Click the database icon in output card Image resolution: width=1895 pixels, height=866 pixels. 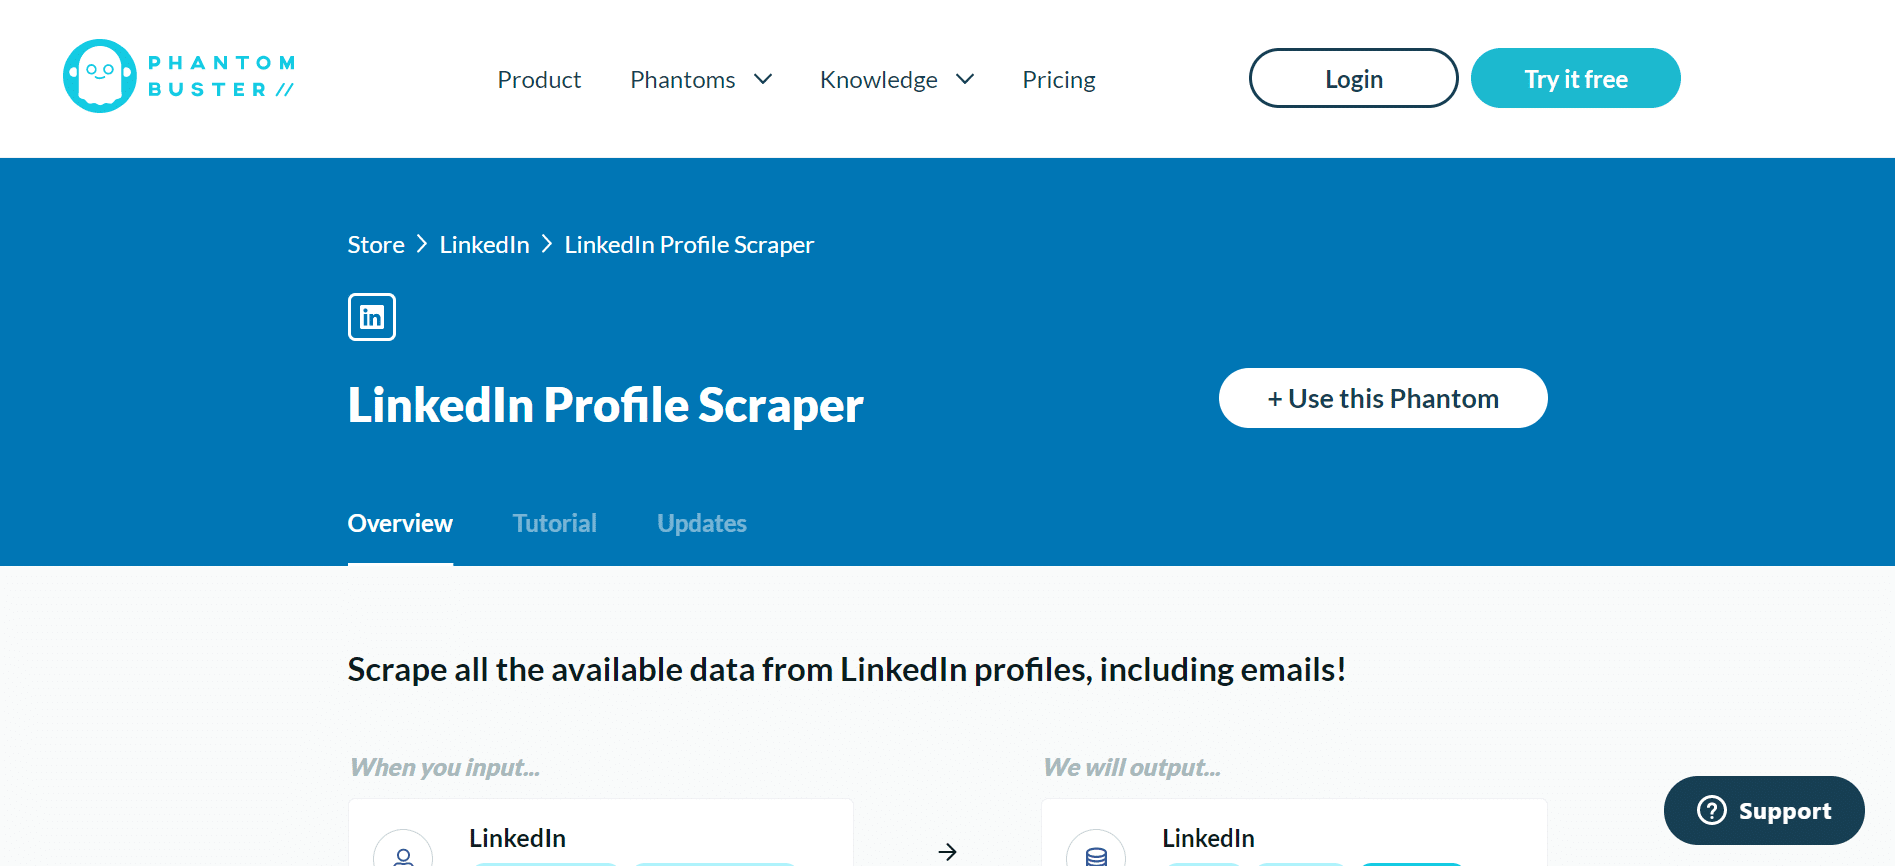(x=1096, y=853)
